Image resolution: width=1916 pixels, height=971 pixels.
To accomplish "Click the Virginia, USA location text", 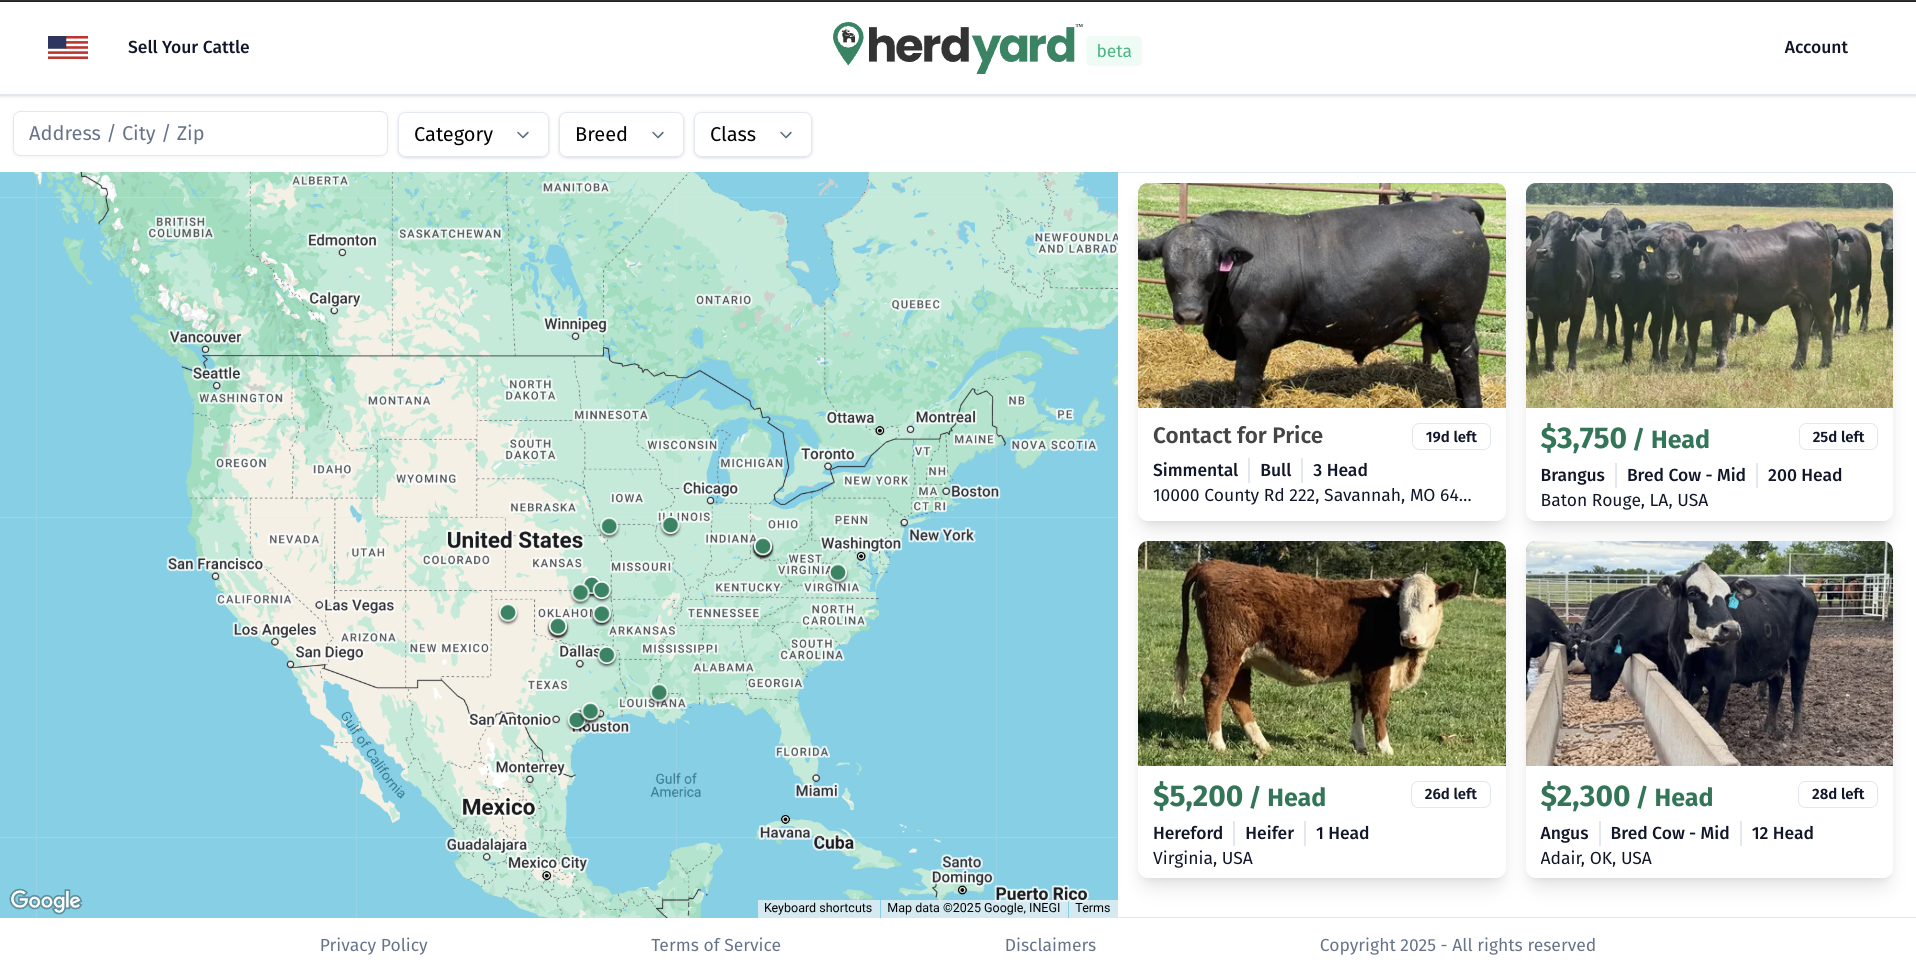I will 1202,858.
